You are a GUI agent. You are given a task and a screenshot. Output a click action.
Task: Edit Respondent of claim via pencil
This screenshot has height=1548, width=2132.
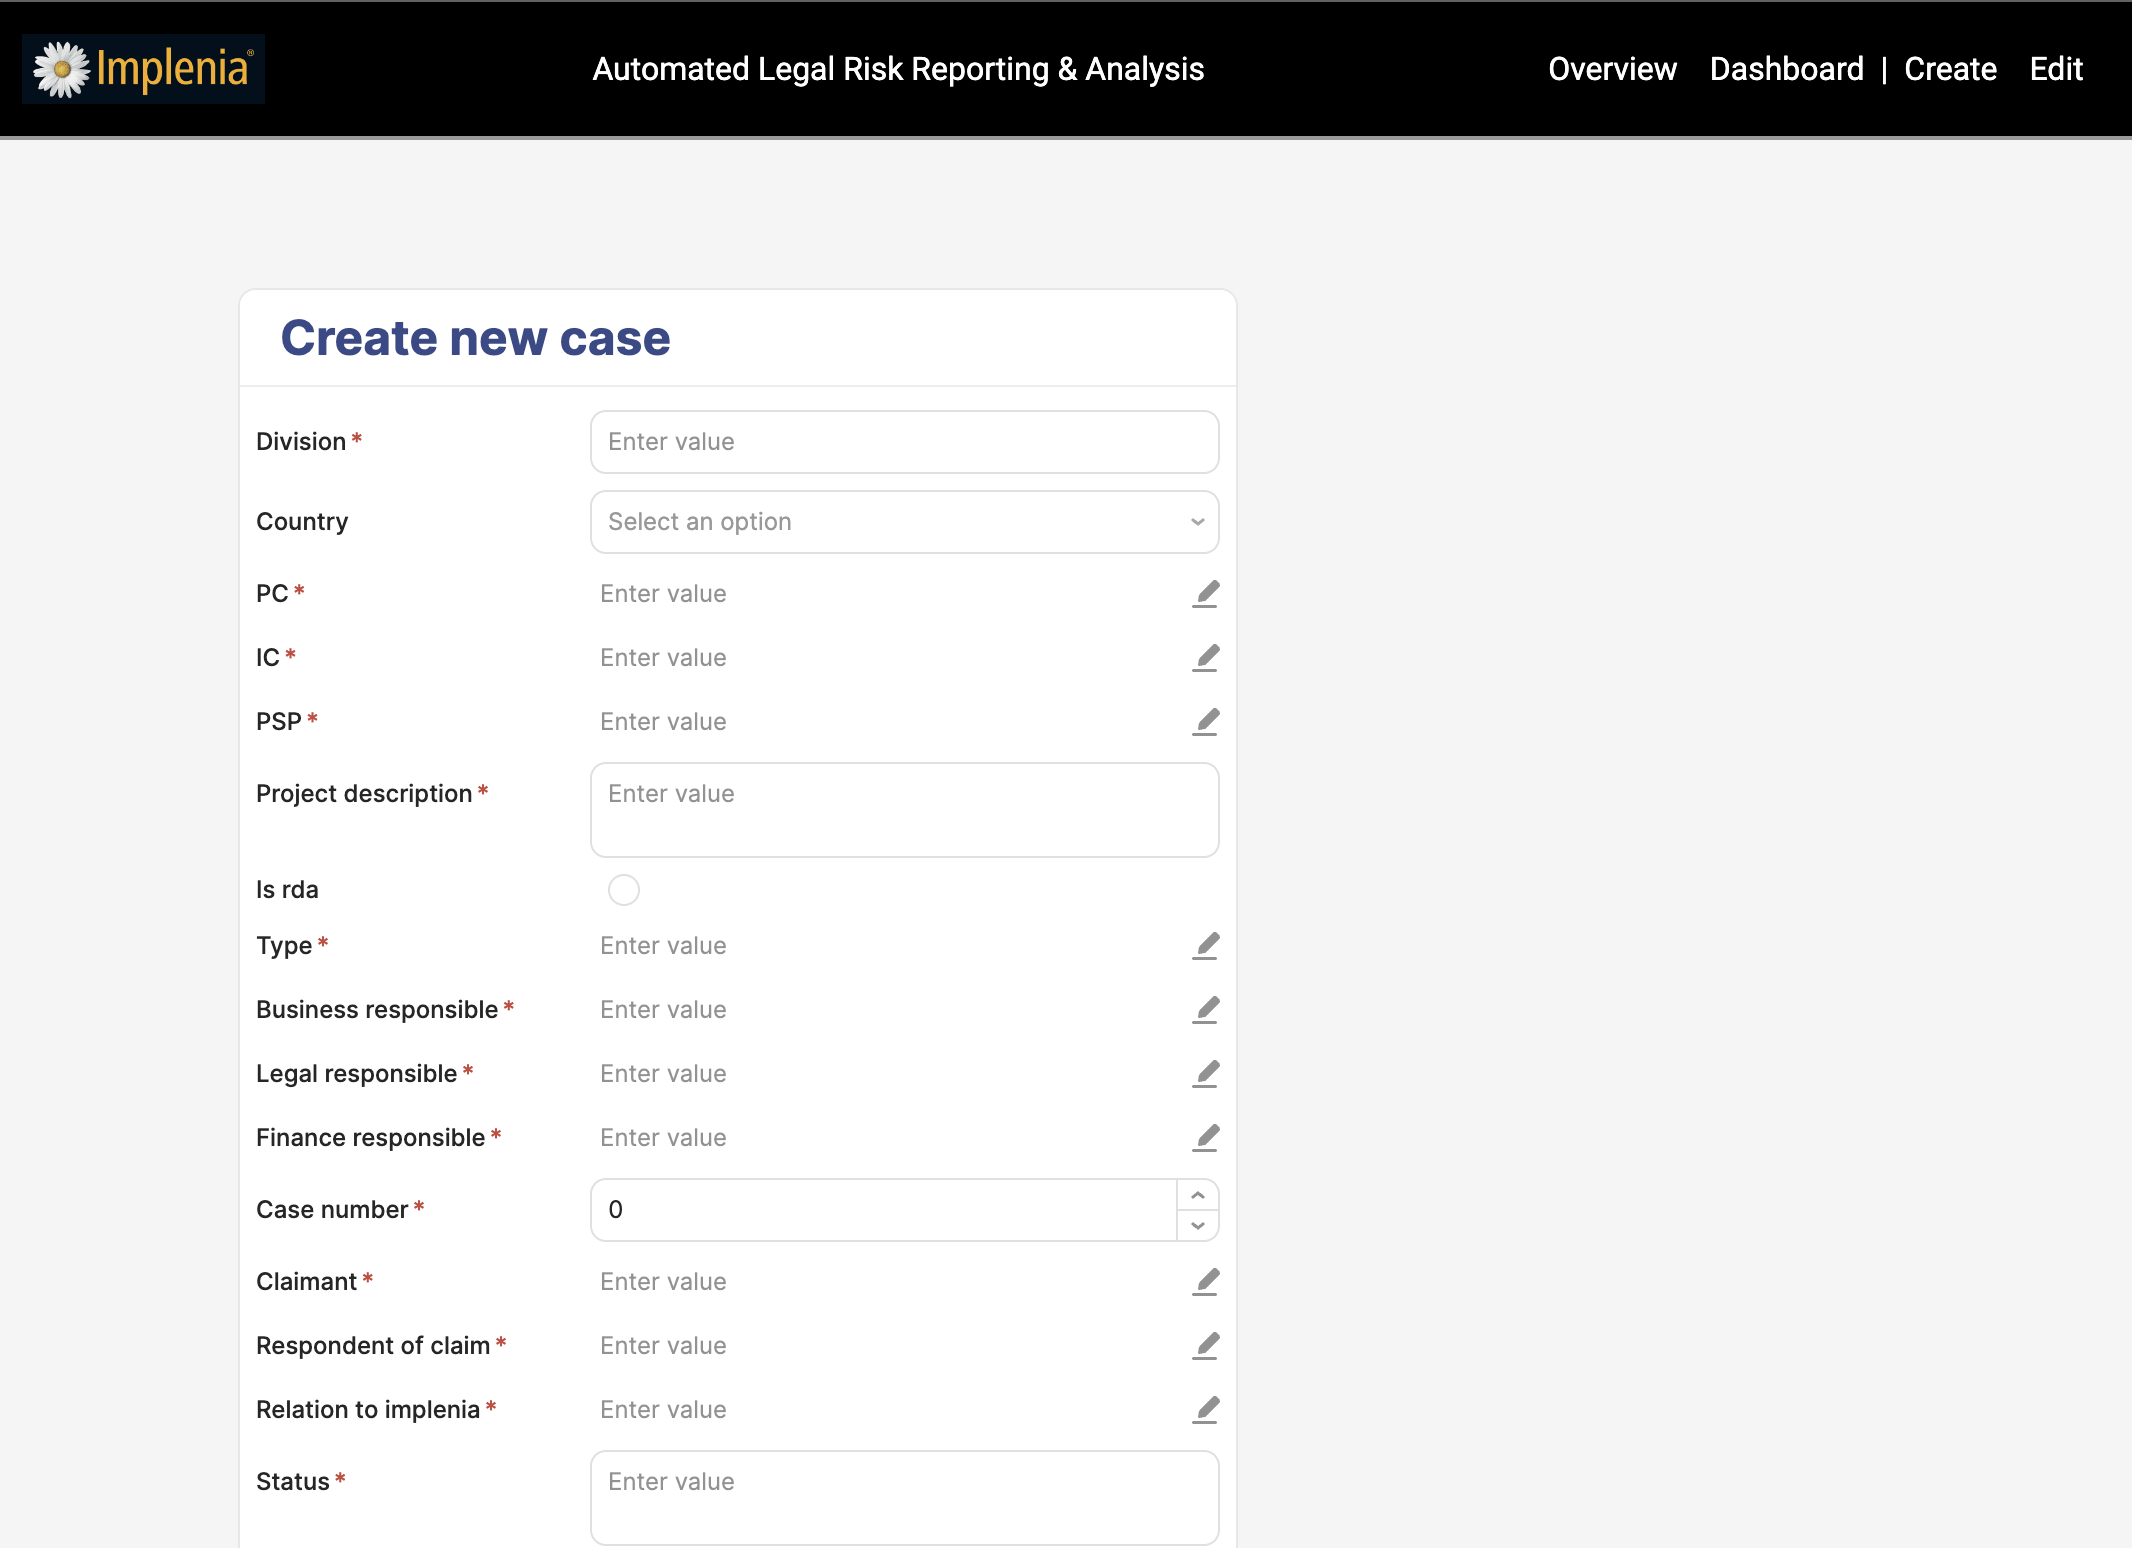point(1205,1346)
